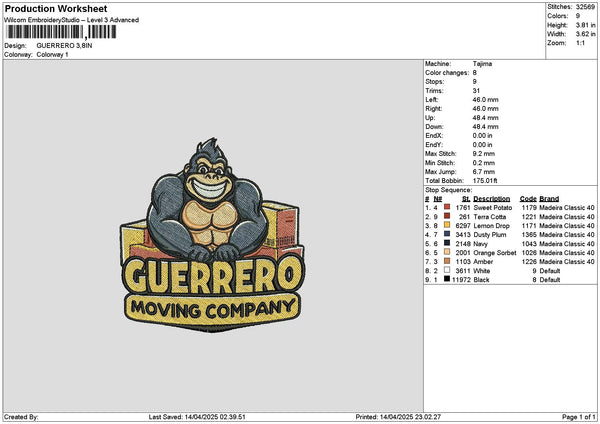Screen dimensions: 600x424
Task: Click the design name 'GUERRERO 3,8IN'
Action: tap(64, 46)
